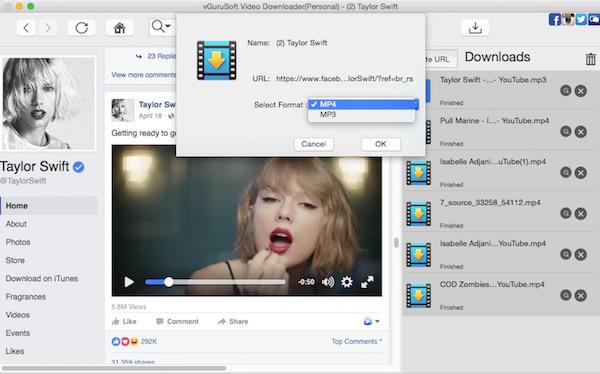Remove Pull Marine YouTube.mp4 download
This screenshot has height=374, width=600.
point(580,132)
